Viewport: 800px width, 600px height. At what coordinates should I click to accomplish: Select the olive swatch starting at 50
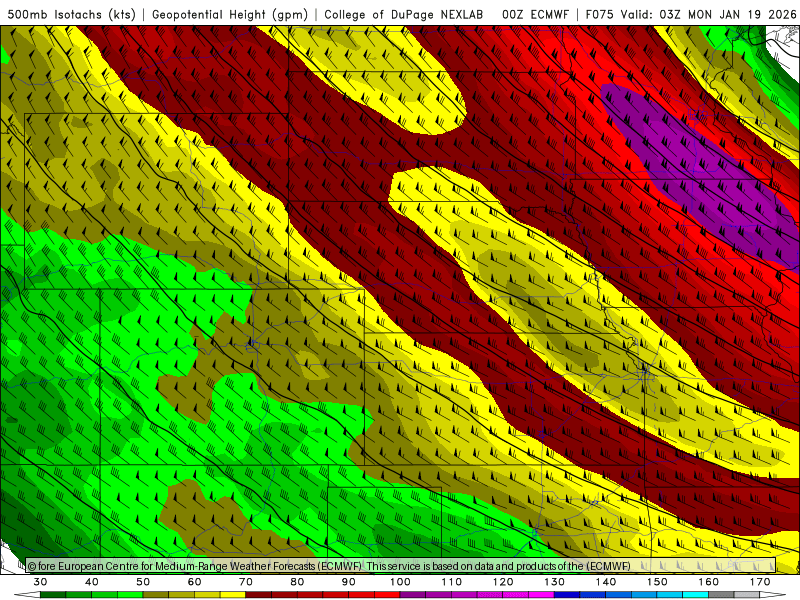[x=156, y=595]
